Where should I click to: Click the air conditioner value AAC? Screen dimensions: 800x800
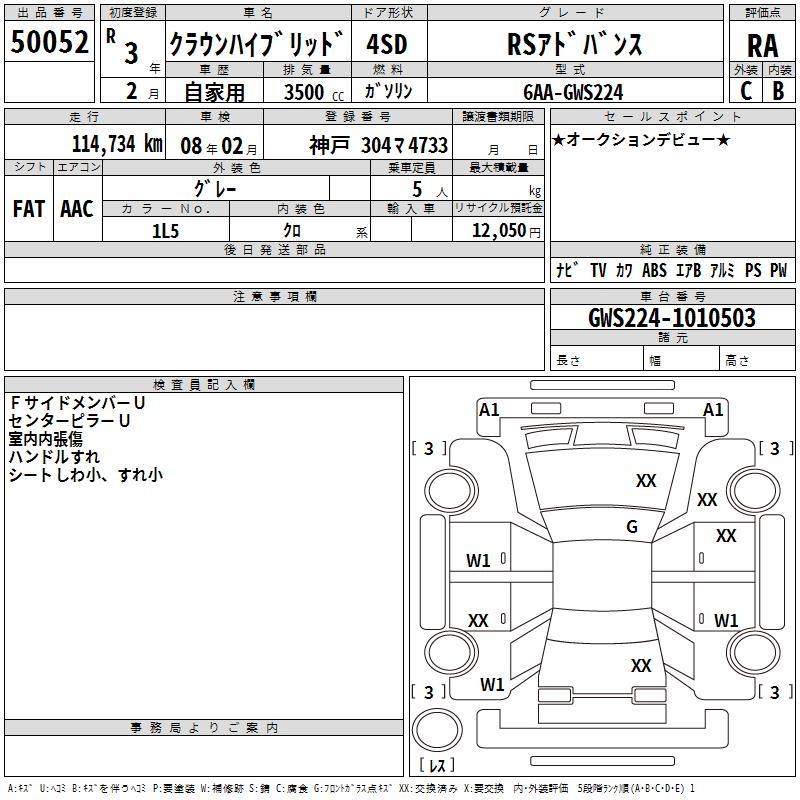tap(77, 209)
